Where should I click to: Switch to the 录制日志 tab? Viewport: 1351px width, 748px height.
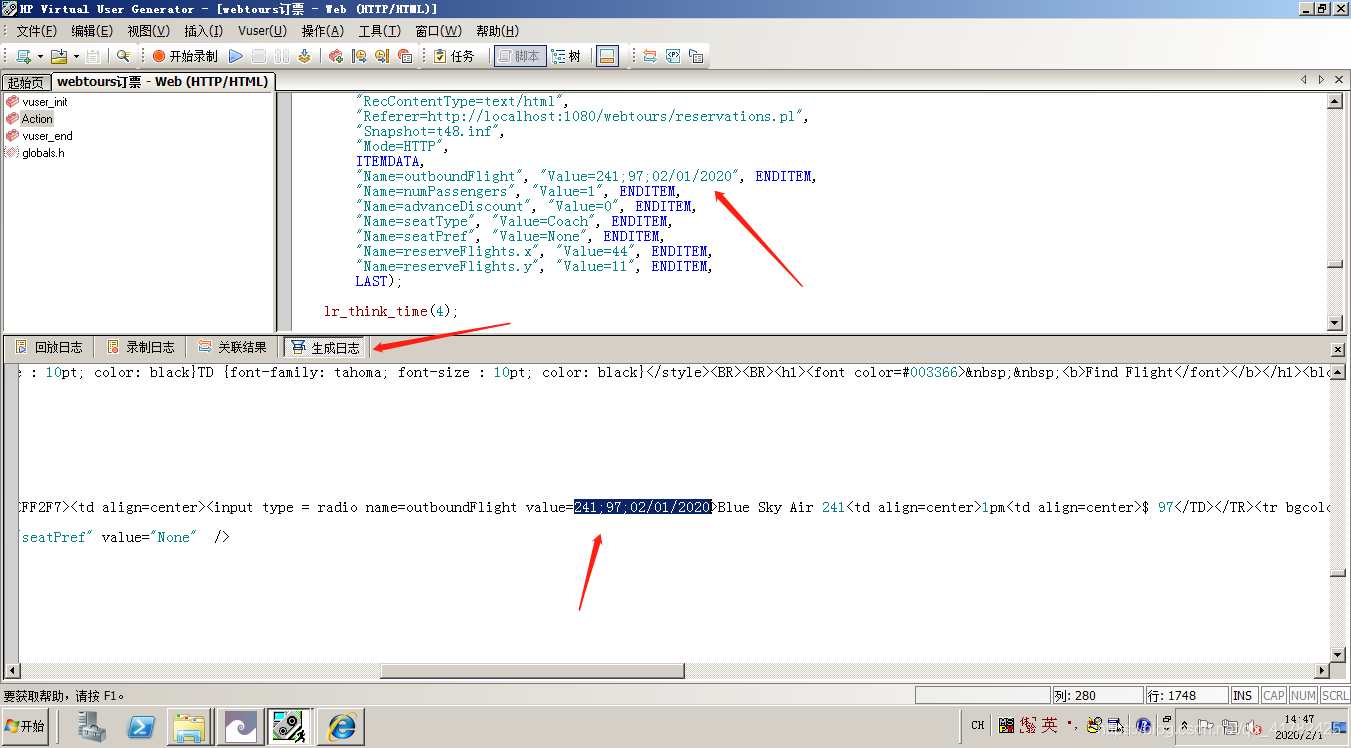pos(140,347)
